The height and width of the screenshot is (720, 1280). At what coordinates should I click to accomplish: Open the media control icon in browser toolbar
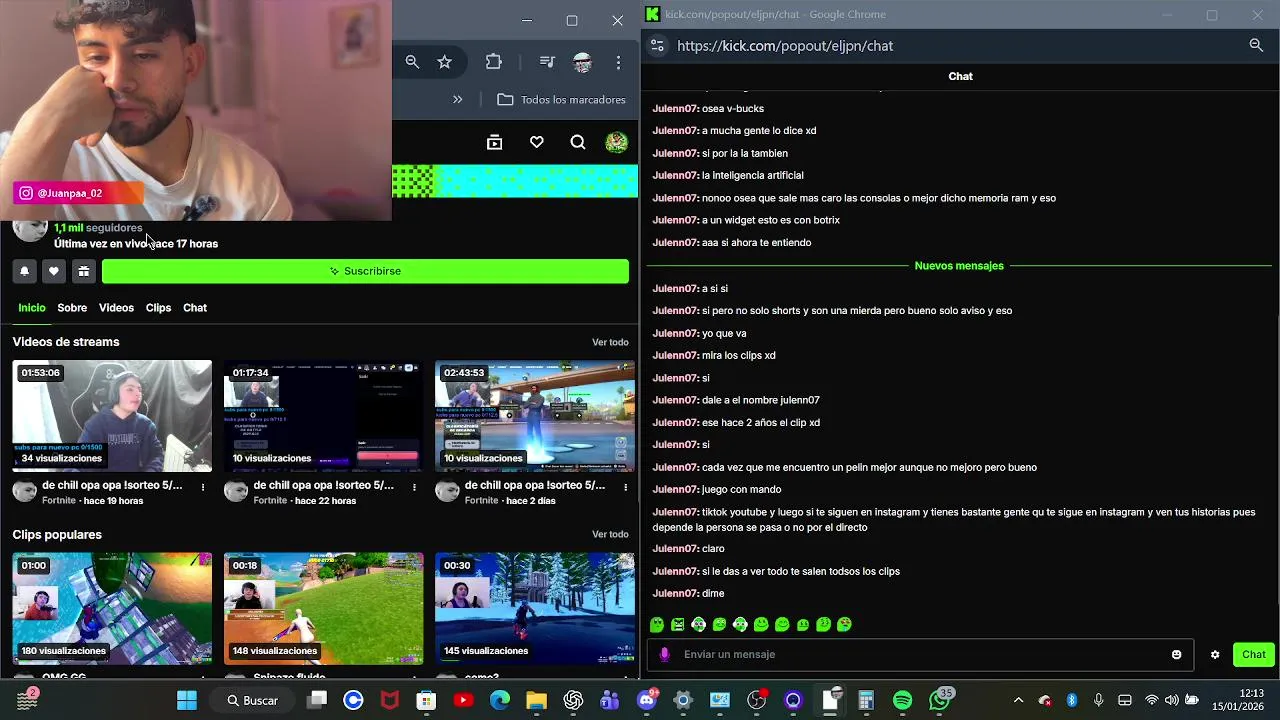click(x=547, y=62)
